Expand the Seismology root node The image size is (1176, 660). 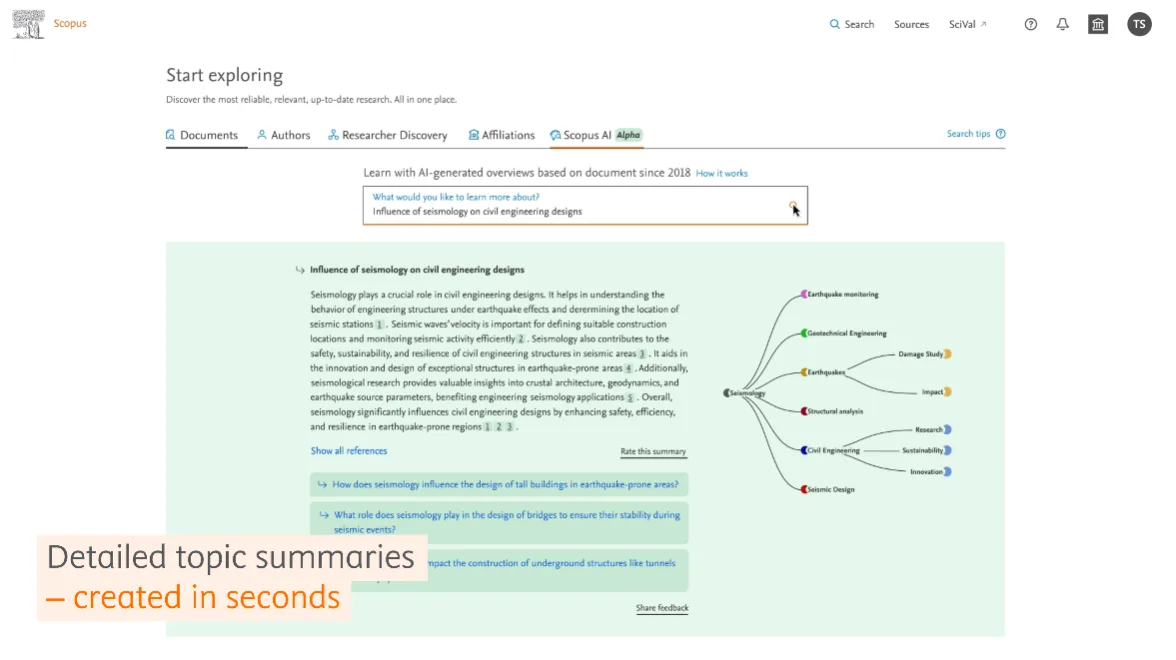[x=726, y=393]
